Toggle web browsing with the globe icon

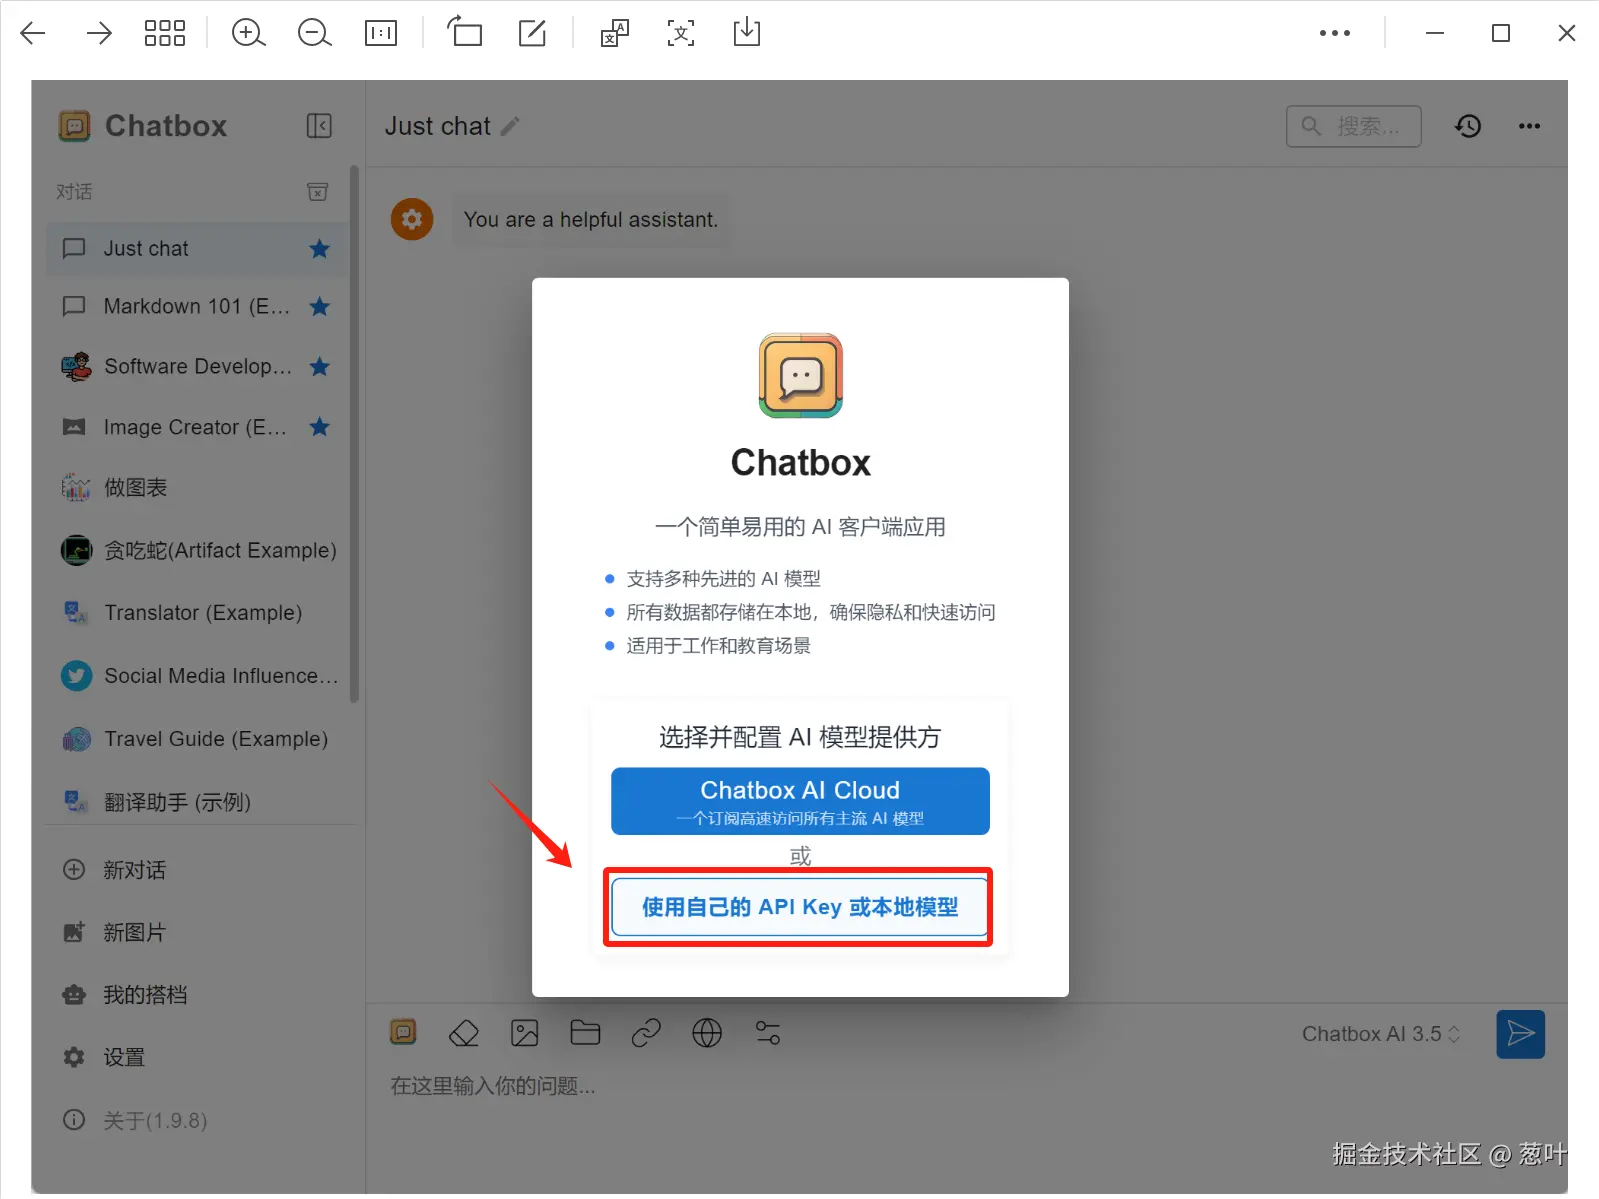tap(707, 1033)
